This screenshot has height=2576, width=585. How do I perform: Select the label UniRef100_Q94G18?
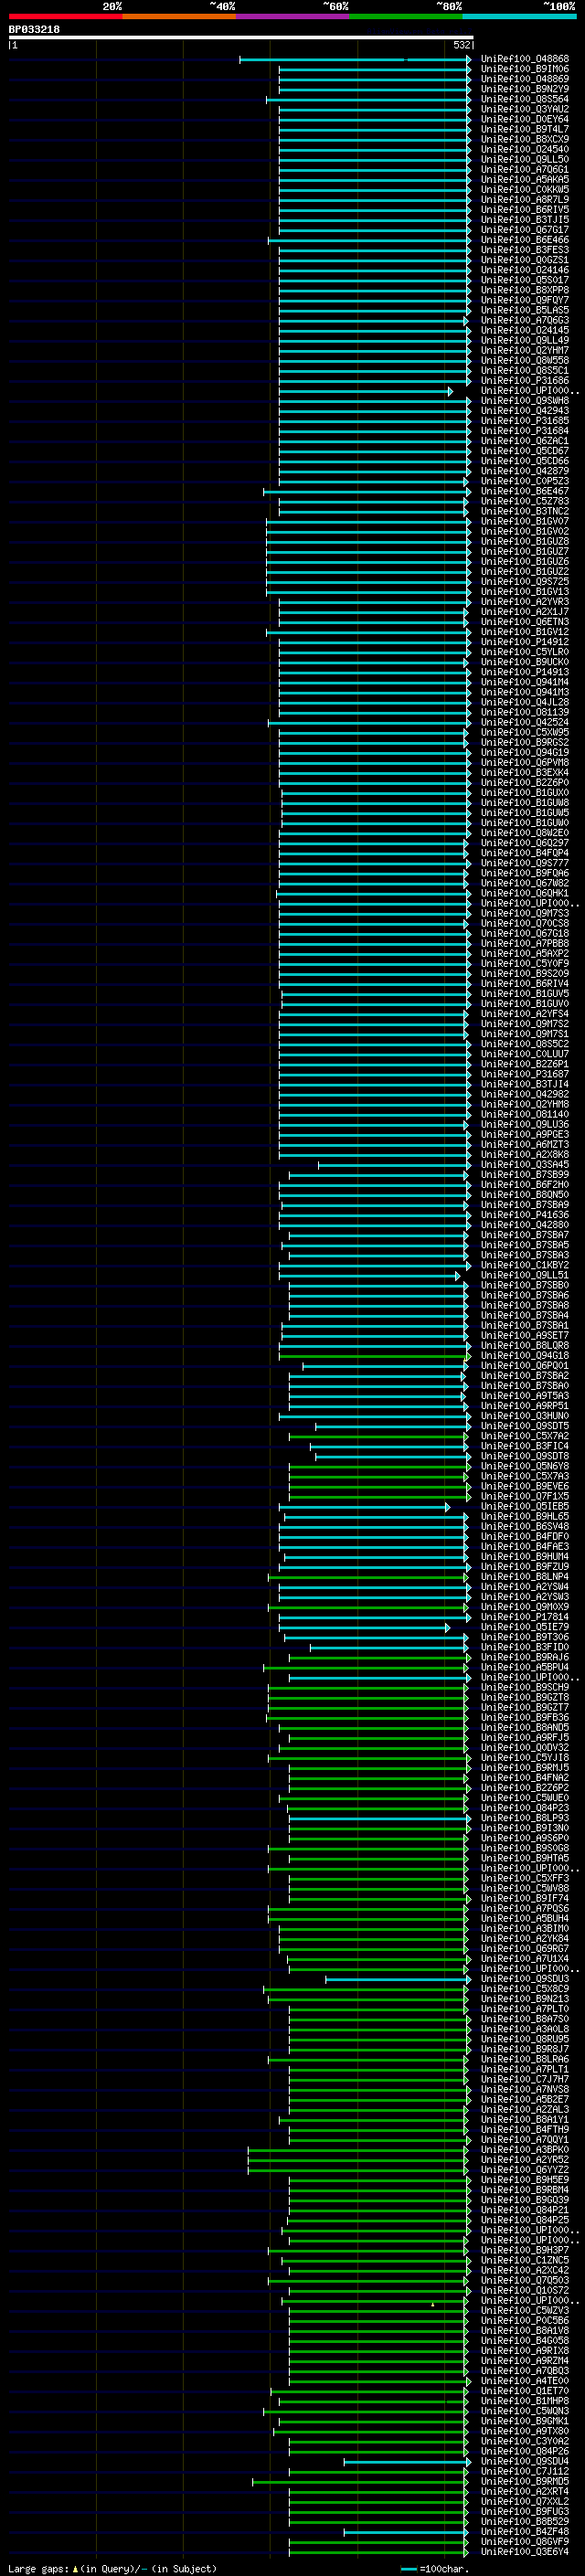(525, 1356)
